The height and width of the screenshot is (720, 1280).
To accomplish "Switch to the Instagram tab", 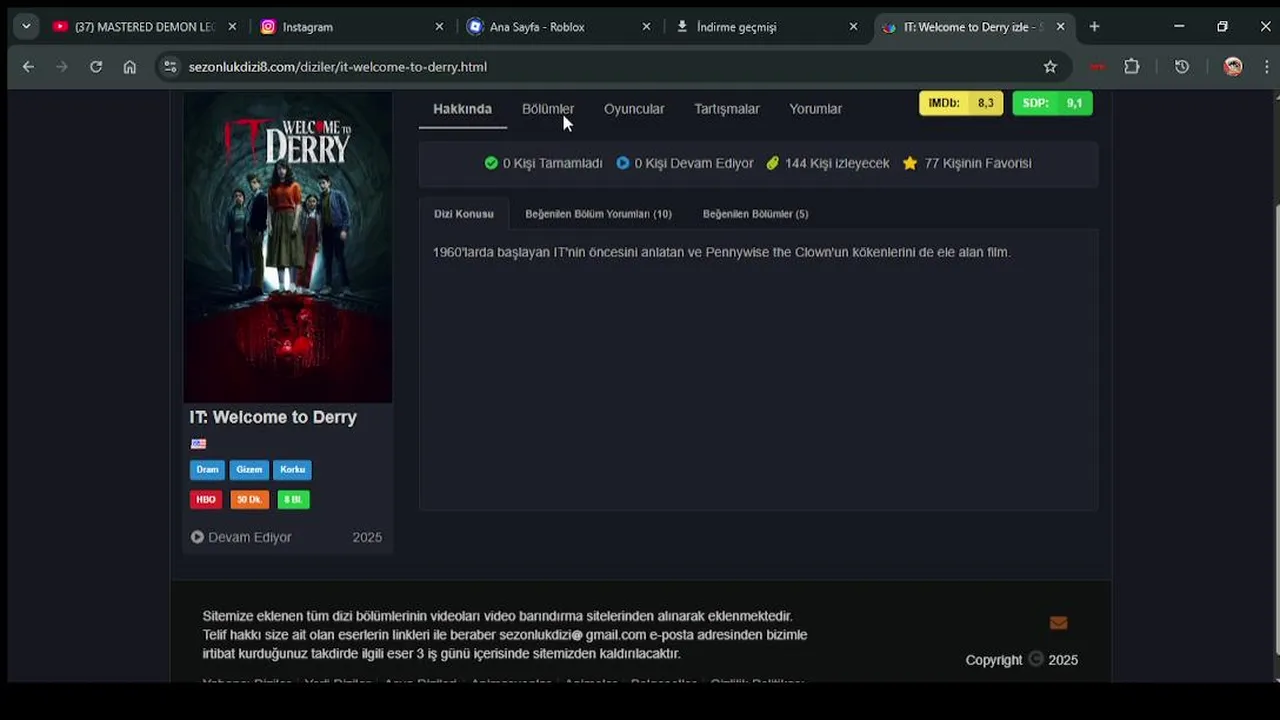I will [349, 27].
